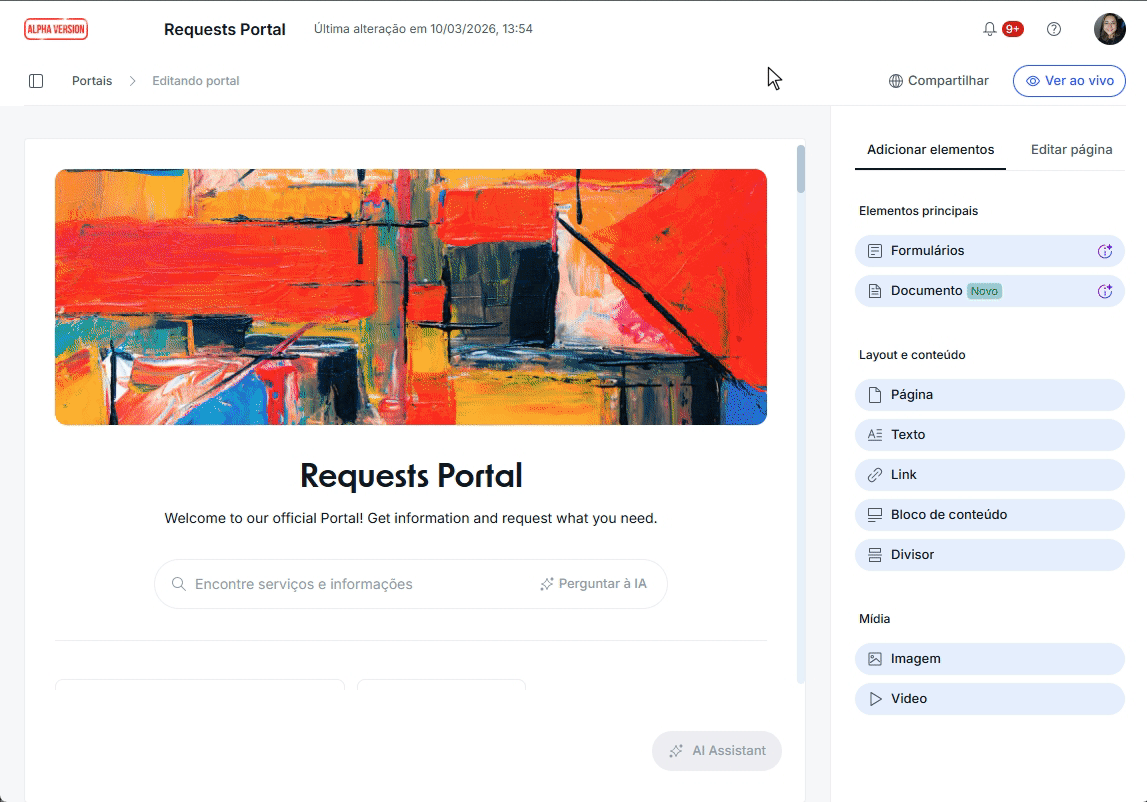Click Perguntar à IA button

point(593,584)
